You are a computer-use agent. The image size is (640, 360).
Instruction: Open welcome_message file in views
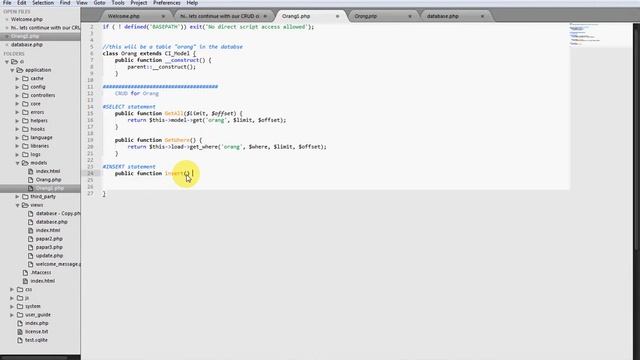[58, 264]
